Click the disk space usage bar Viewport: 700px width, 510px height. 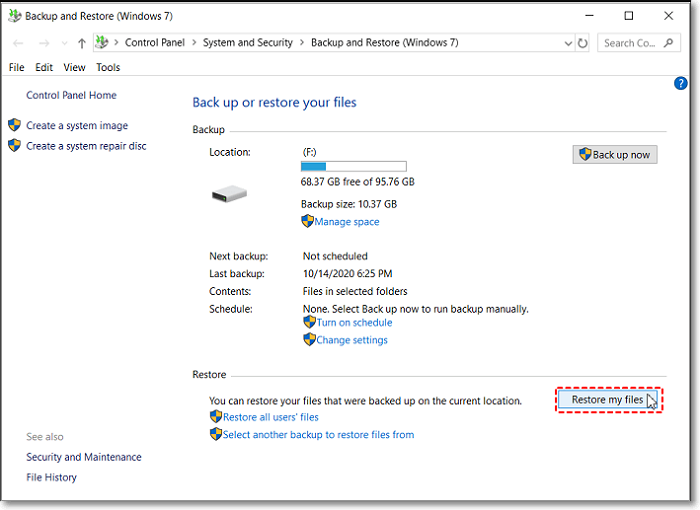pyautogui.click(x=353, y=167)
